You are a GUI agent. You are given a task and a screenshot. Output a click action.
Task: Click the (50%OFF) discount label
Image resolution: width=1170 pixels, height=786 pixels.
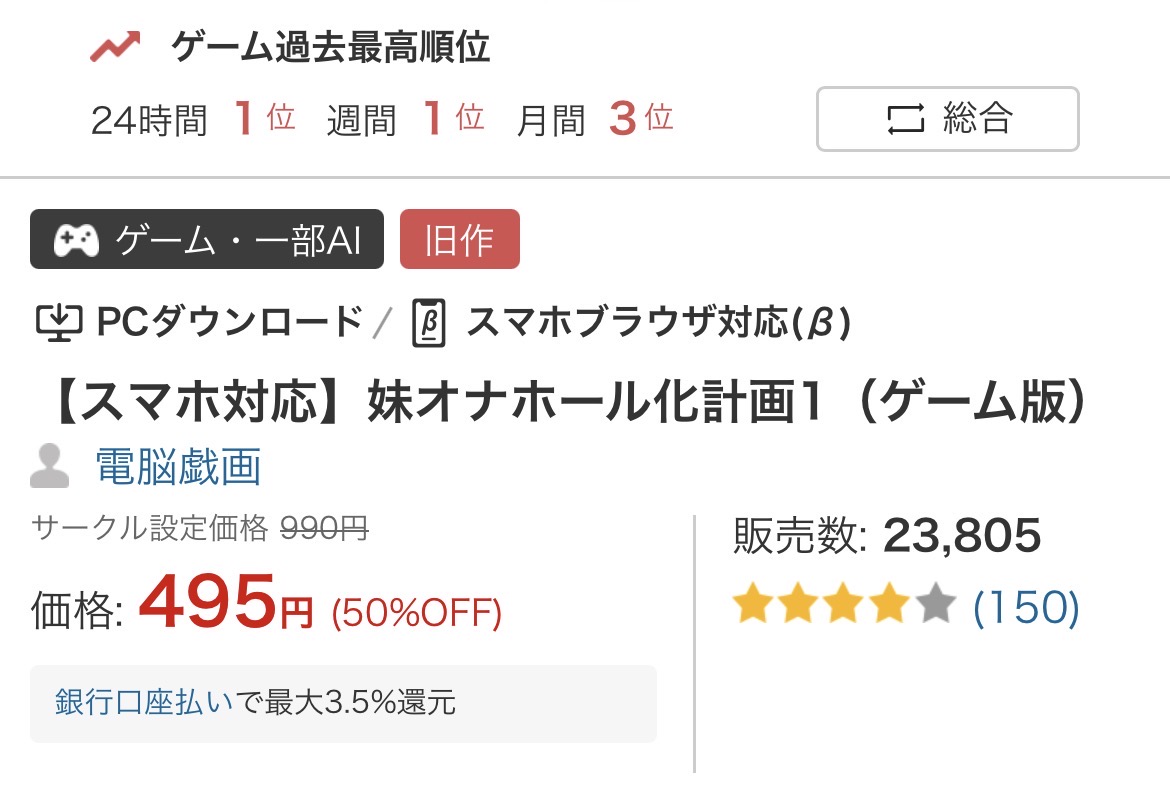tap(416, 613)
